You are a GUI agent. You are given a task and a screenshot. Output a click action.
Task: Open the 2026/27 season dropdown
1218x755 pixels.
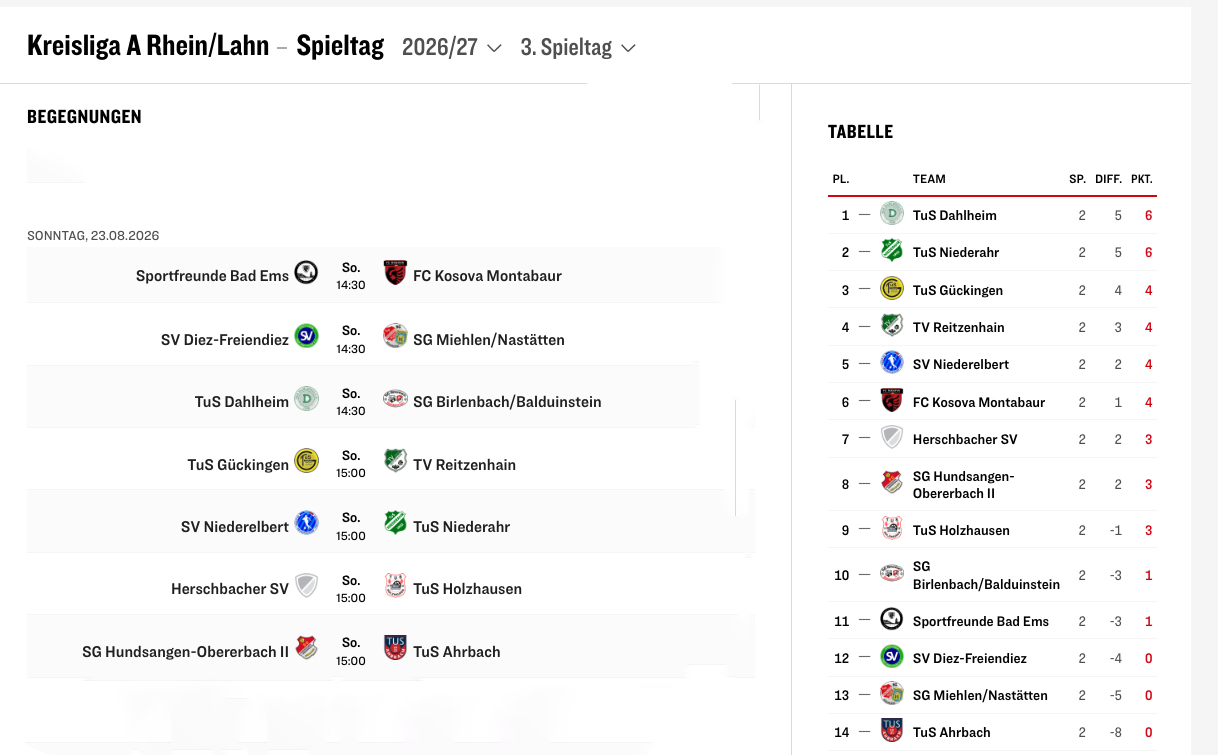[451, 47]
